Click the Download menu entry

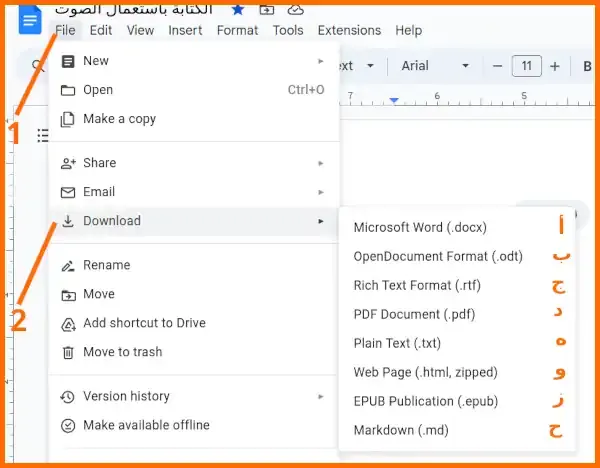pos(194,221)
